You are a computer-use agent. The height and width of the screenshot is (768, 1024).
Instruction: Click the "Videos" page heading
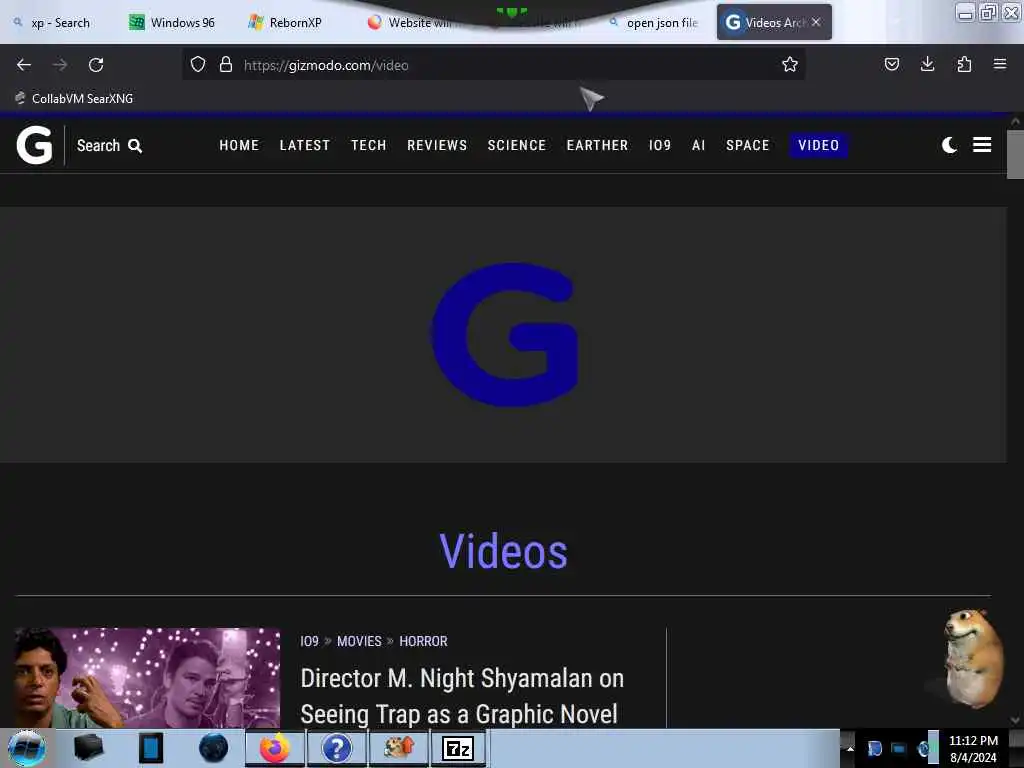(504, 552)
